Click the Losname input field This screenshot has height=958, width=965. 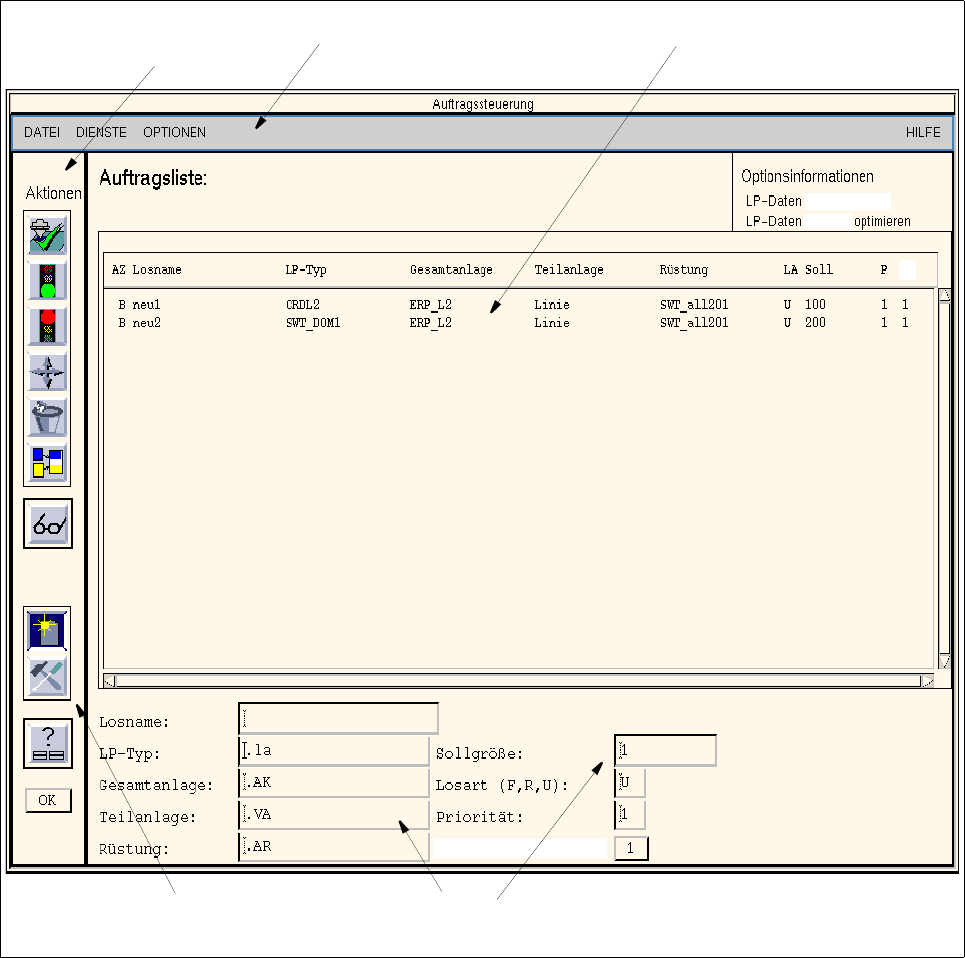point(338,719)
